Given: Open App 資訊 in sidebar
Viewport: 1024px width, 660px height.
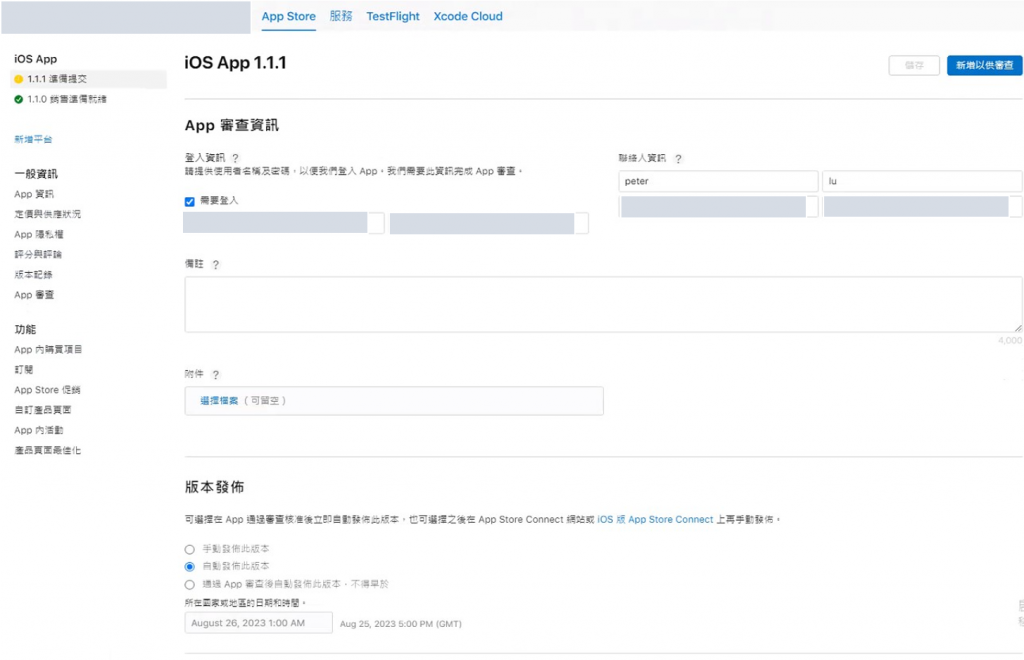Looking at the screenshot, I should click(34, 194).
